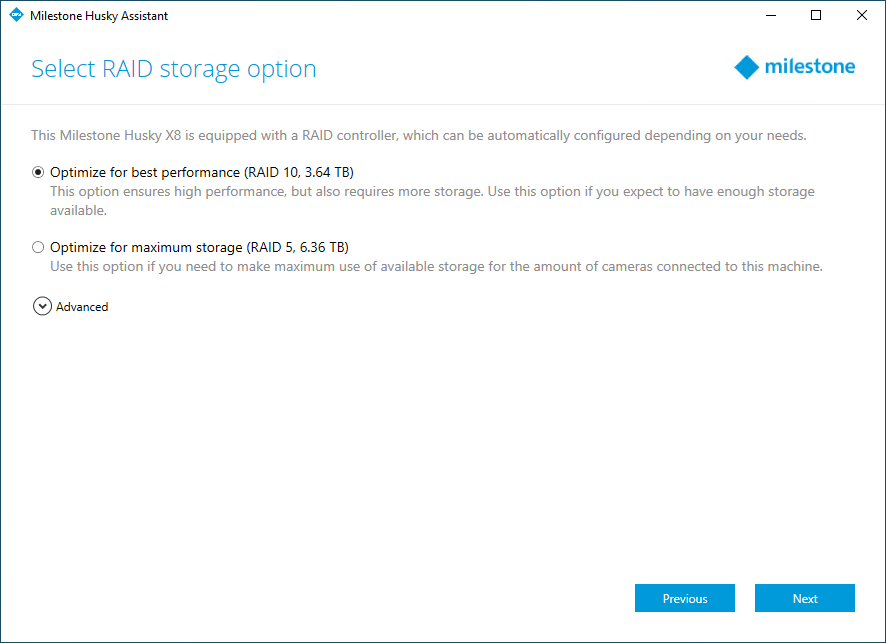Click the Husky Assistant app icon in title bar

coord(16,15)
